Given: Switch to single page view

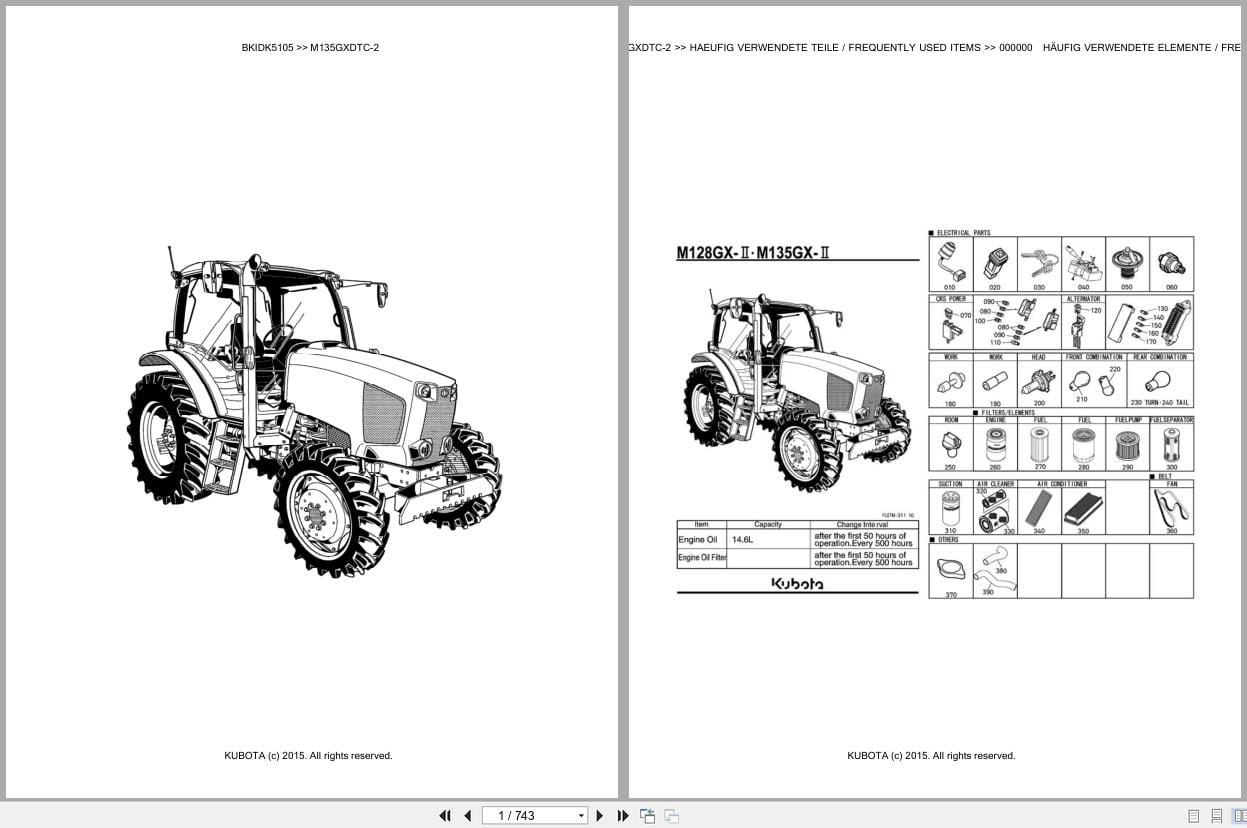Looking at the screenshot, I should coord(1194,816).
